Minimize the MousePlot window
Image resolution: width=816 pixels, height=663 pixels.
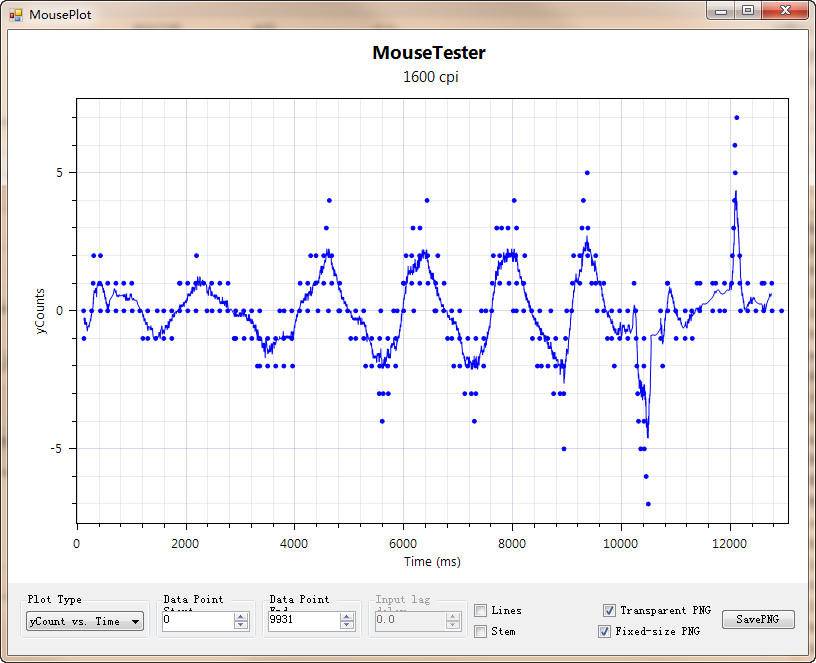(722, 11)
